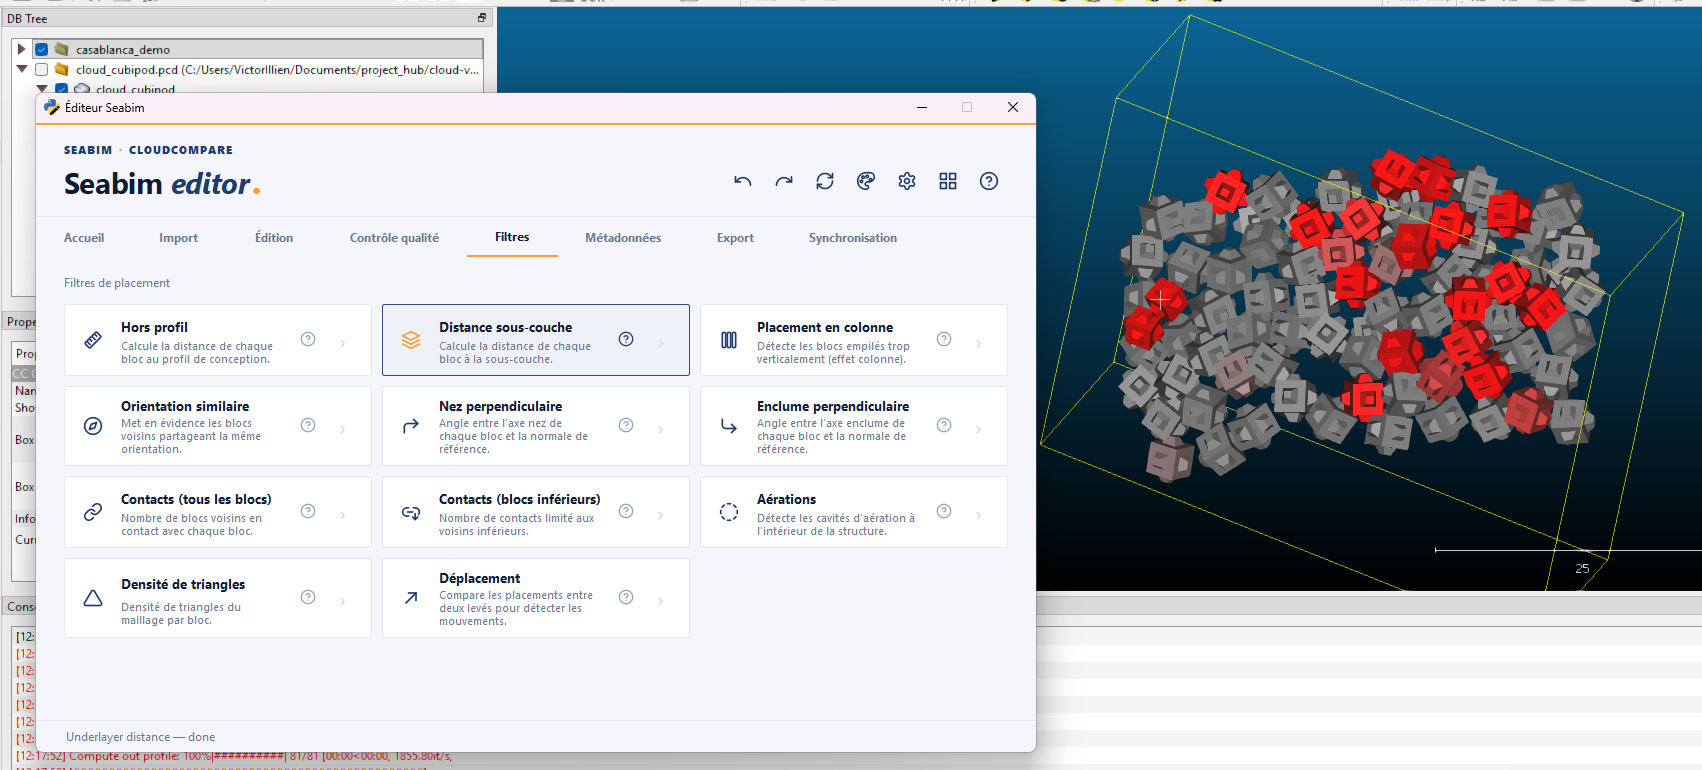
Task: Show help for Contacts (tous les blocs)
Action: pos(308,511)
